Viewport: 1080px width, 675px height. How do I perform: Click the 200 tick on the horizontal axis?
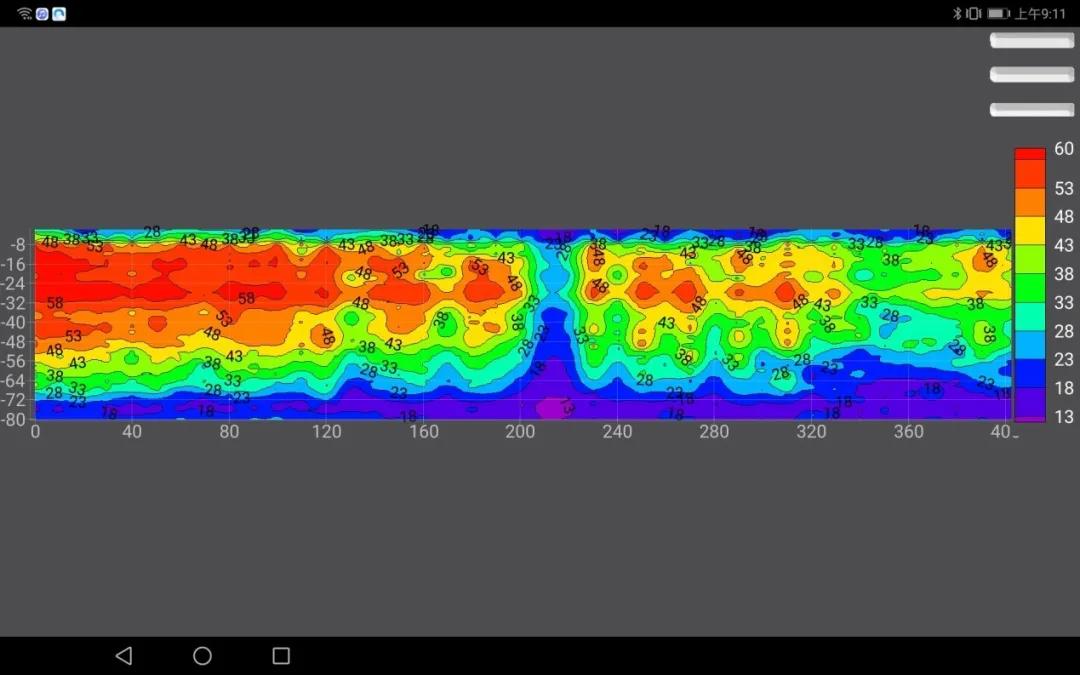click(520, 432)
